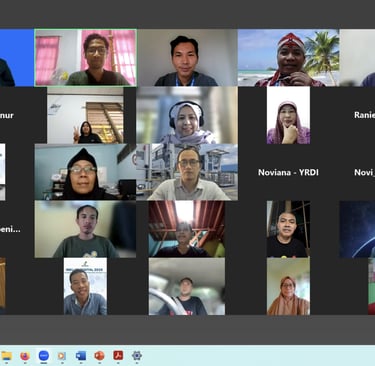Open Microsoft Word from the taskbar
This screenshot has height=366, width=375.
tap(81, 356)
